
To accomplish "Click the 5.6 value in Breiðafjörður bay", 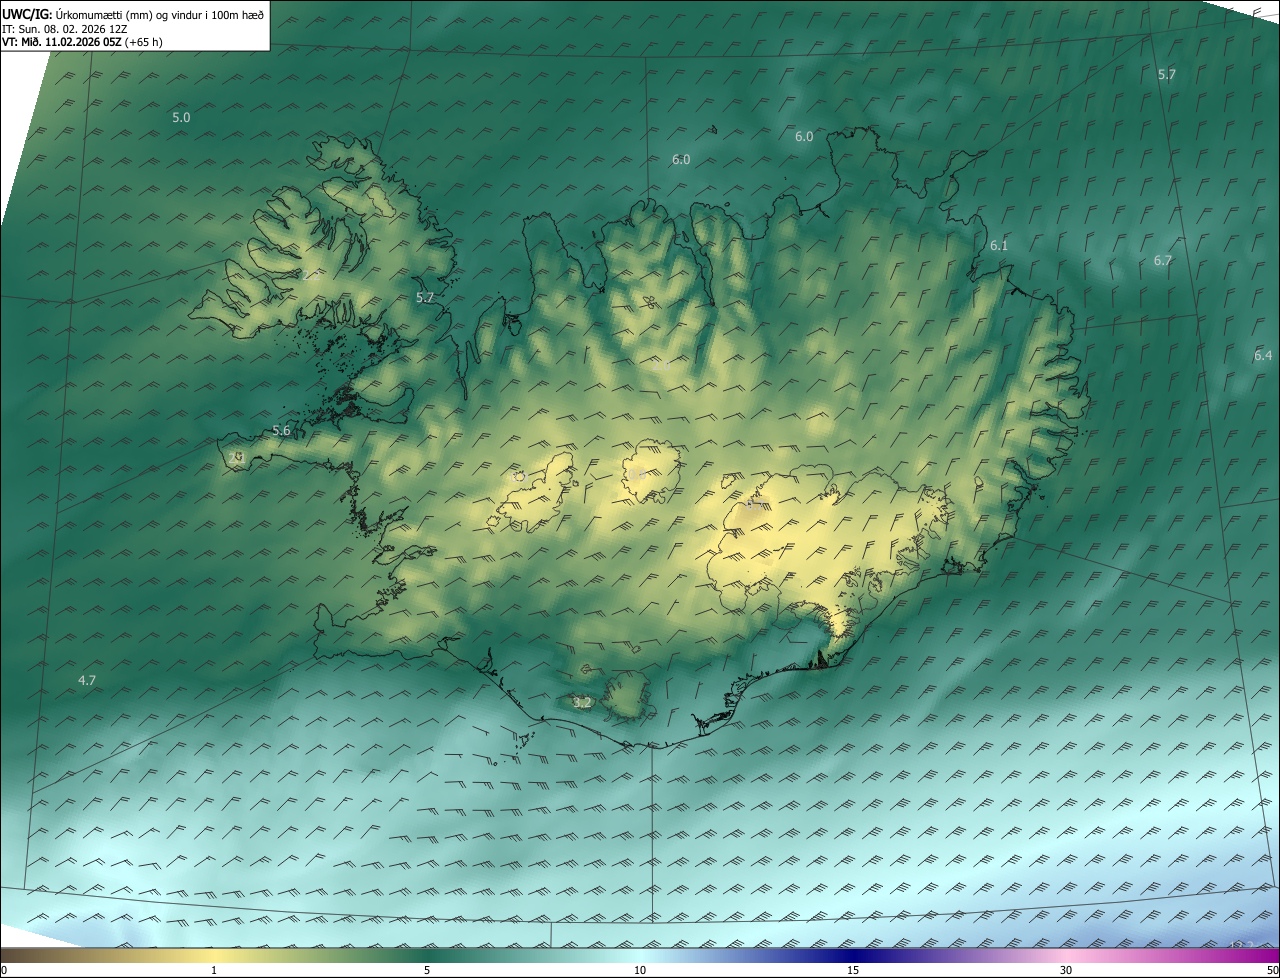I will click(x=281, y=430).
